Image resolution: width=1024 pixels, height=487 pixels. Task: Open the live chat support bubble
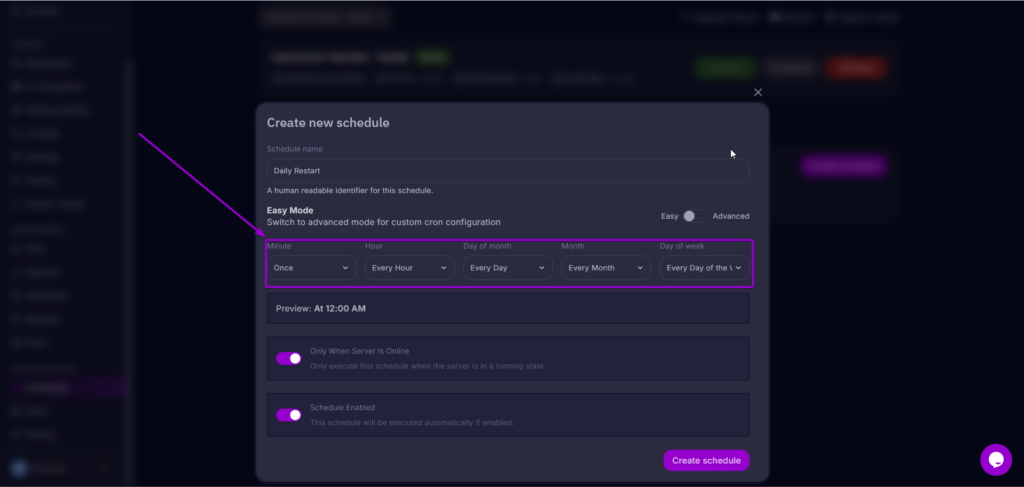click(x=996, y=460)
